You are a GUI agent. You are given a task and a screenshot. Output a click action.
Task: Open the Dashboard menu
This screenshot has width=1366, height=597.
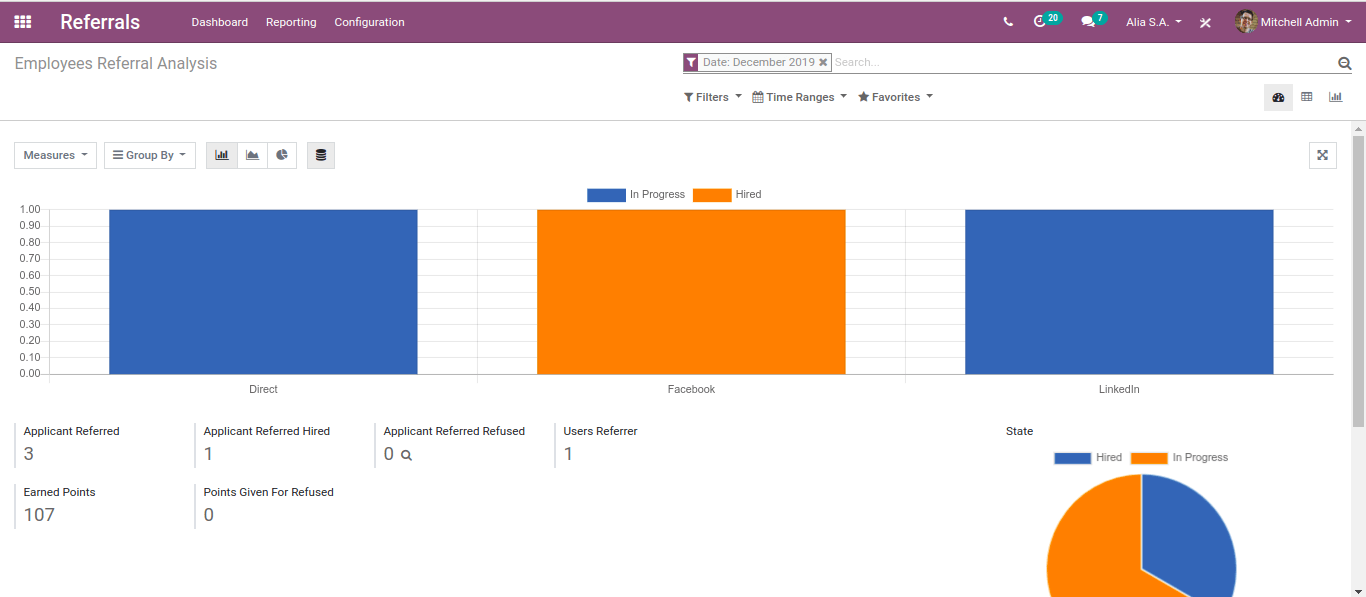point(220,22)
